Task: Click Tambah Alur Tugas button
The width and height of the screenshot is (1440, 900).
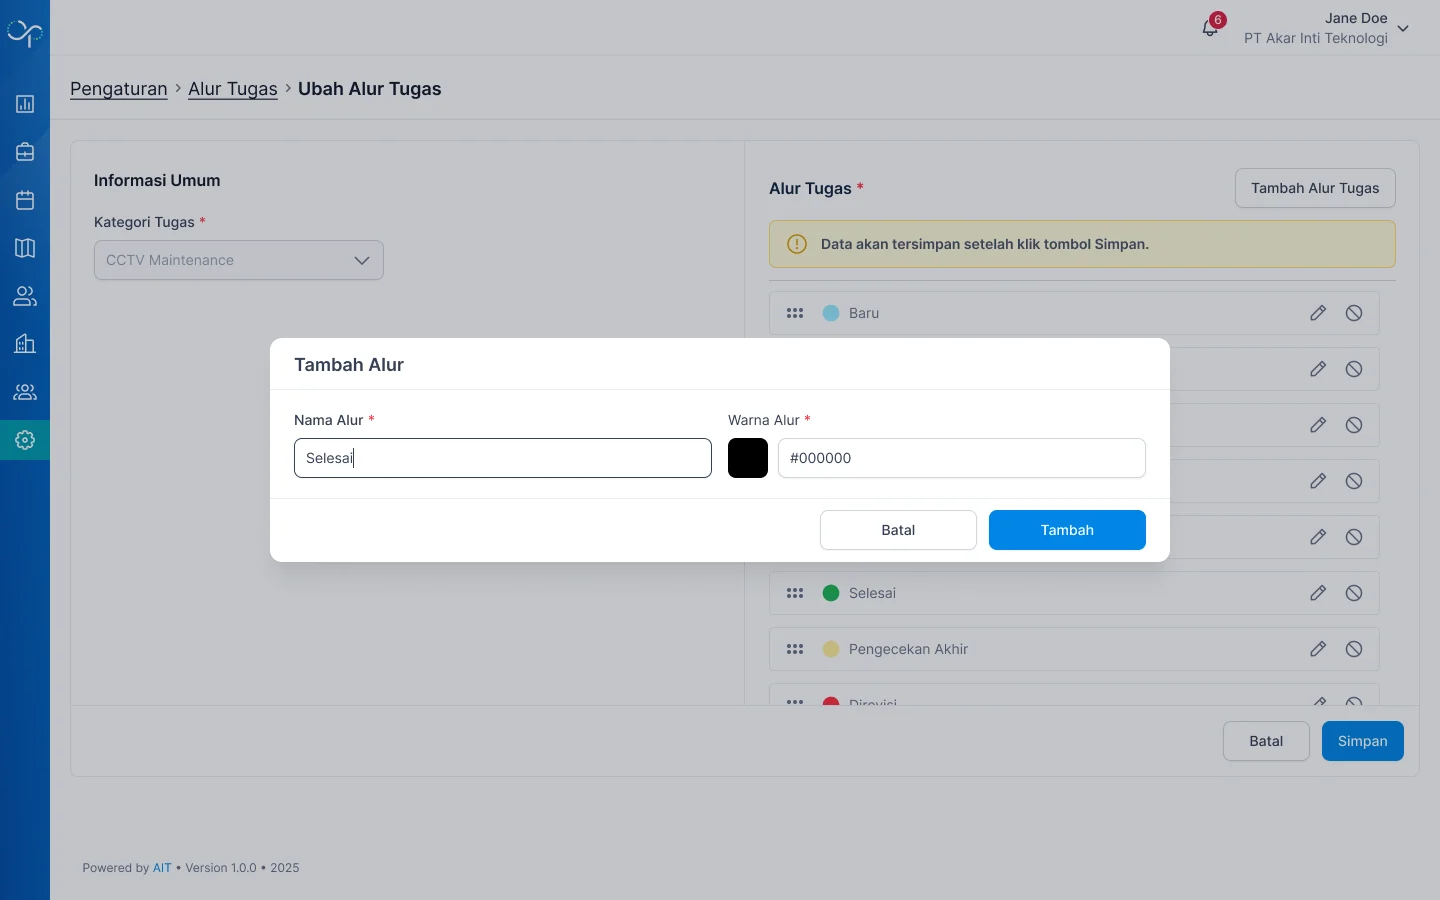Action: click(1315, 188)
